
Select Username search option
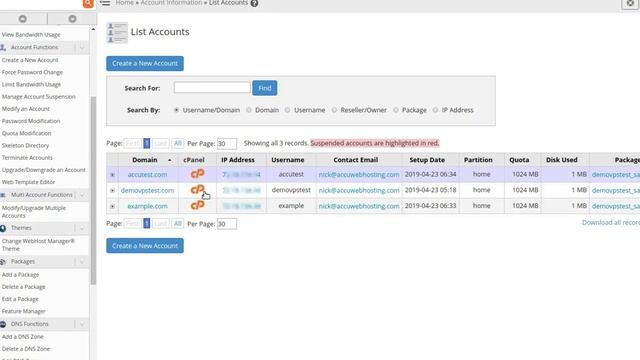[x=287, y=110]
